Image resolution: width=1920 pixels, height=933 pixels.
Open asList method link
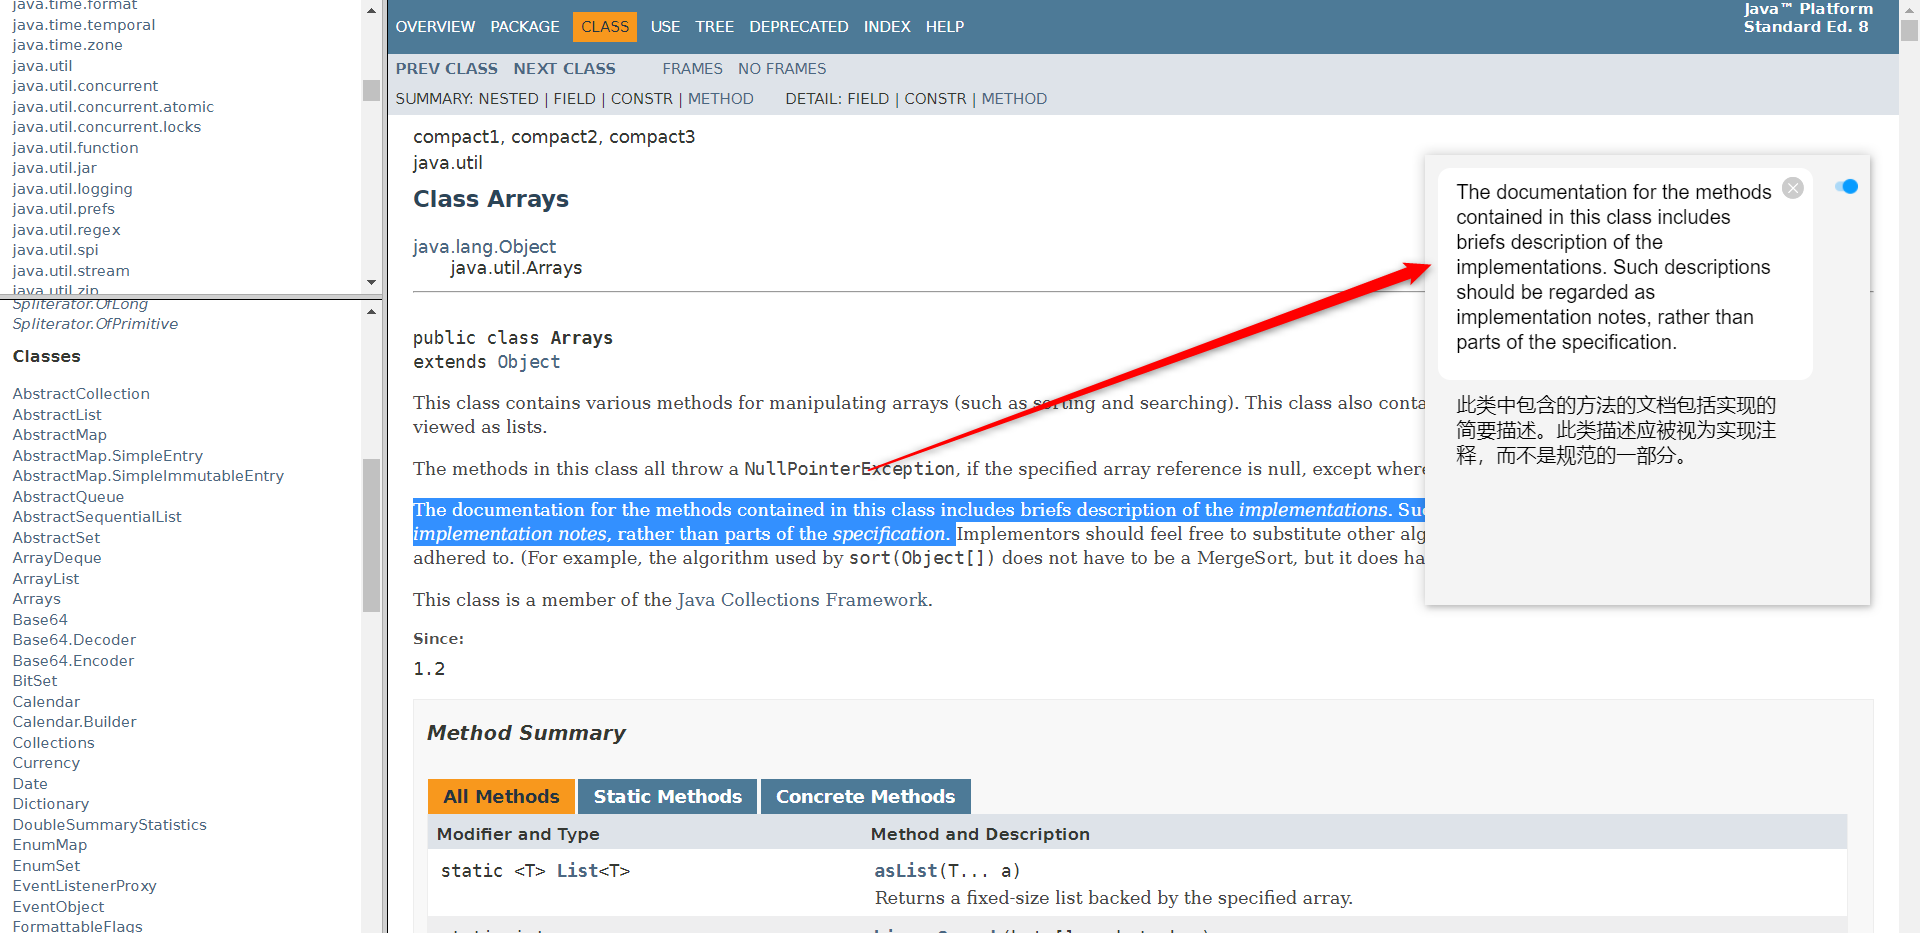[906, 871]
